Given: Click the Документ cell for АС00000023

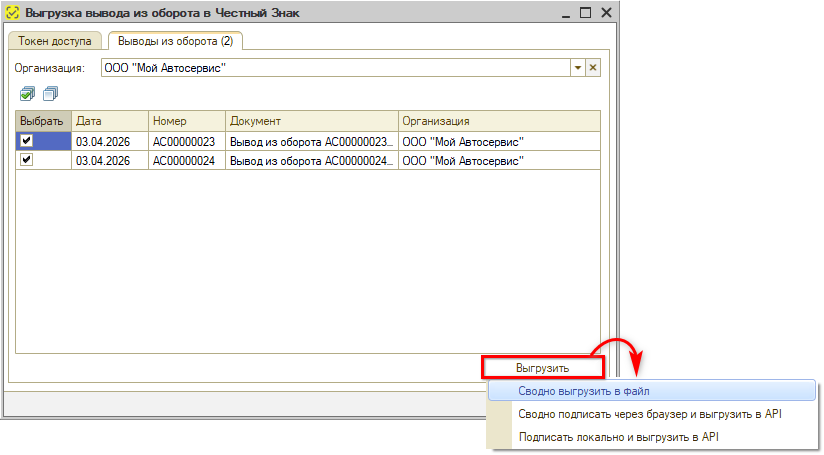Looking at the screenshot, I should point(311,141).
